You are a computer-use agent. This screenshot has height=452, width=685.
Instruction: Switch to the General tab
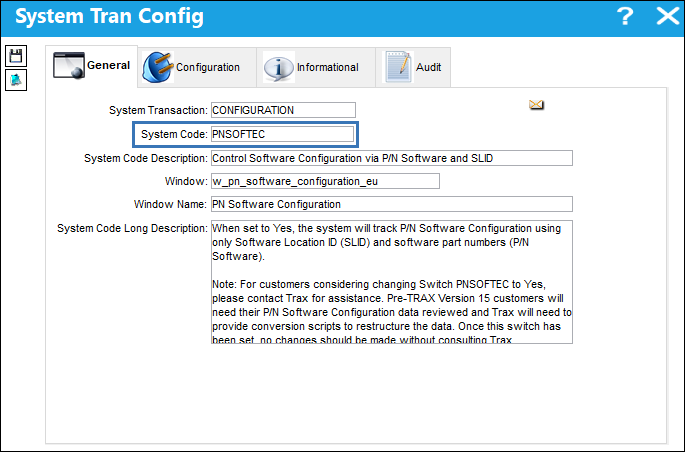pos(92,66)
